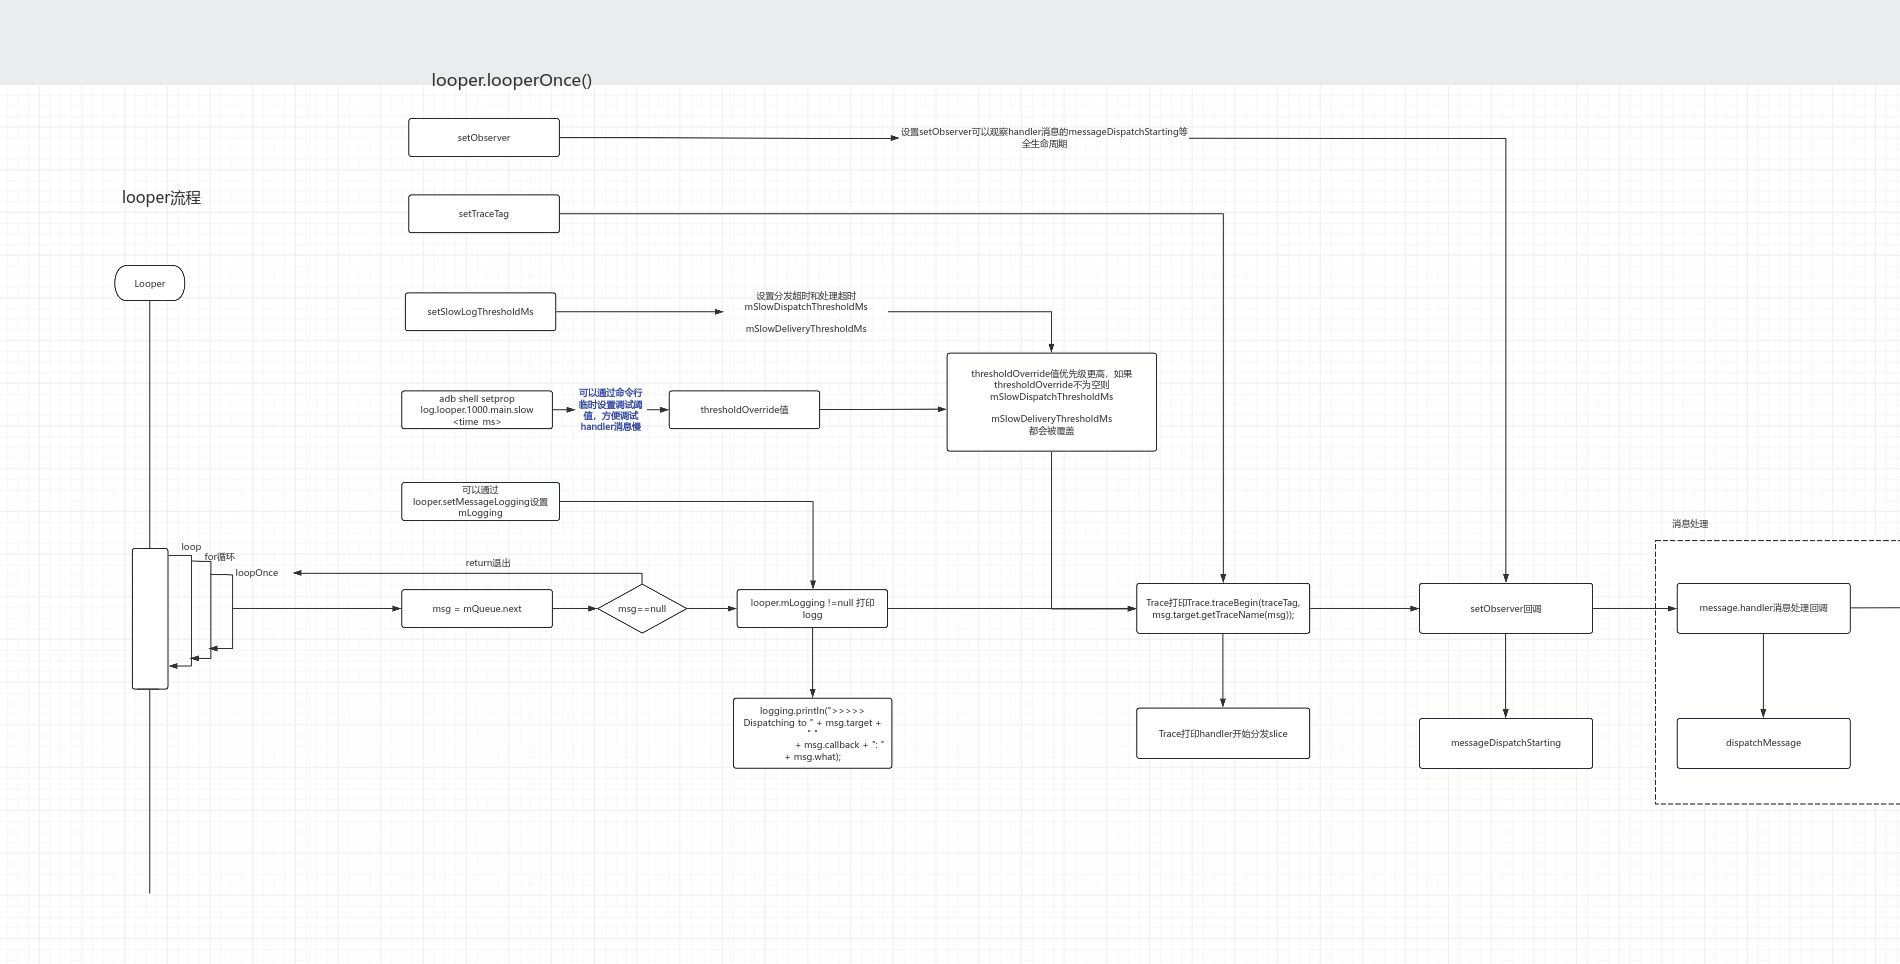This screenshot has height=964, width=1900.
Task: Select the setObserver回调 node
Action: pos(1505,609)
